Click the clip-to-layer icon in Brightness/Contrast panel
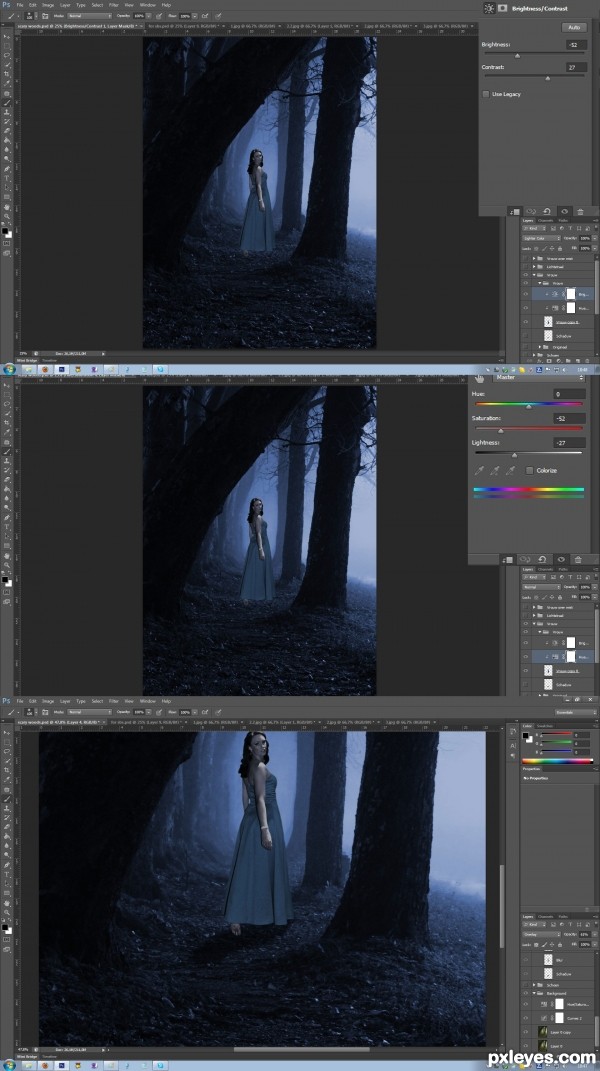This screenshot has height=1071, width=600. click(515, 211)
